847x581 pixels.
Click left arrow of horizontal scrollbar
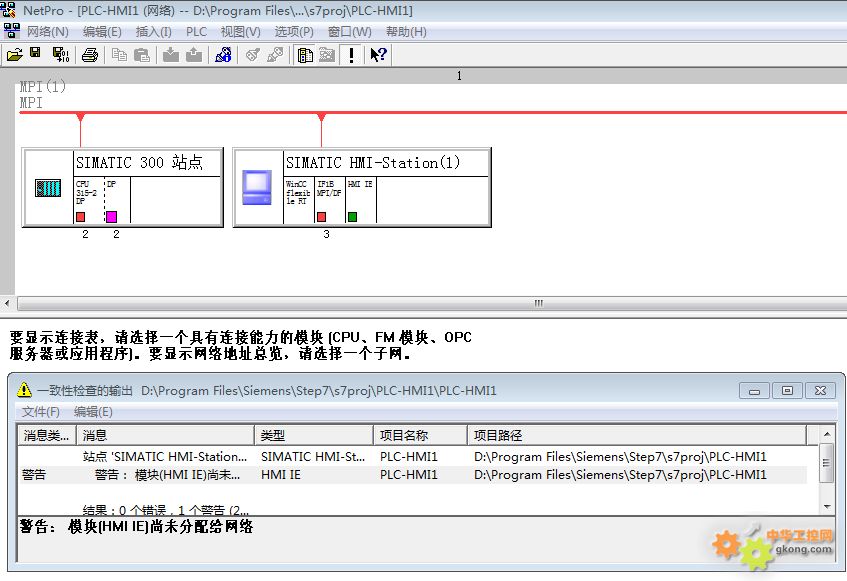click(x=7, y=303)
